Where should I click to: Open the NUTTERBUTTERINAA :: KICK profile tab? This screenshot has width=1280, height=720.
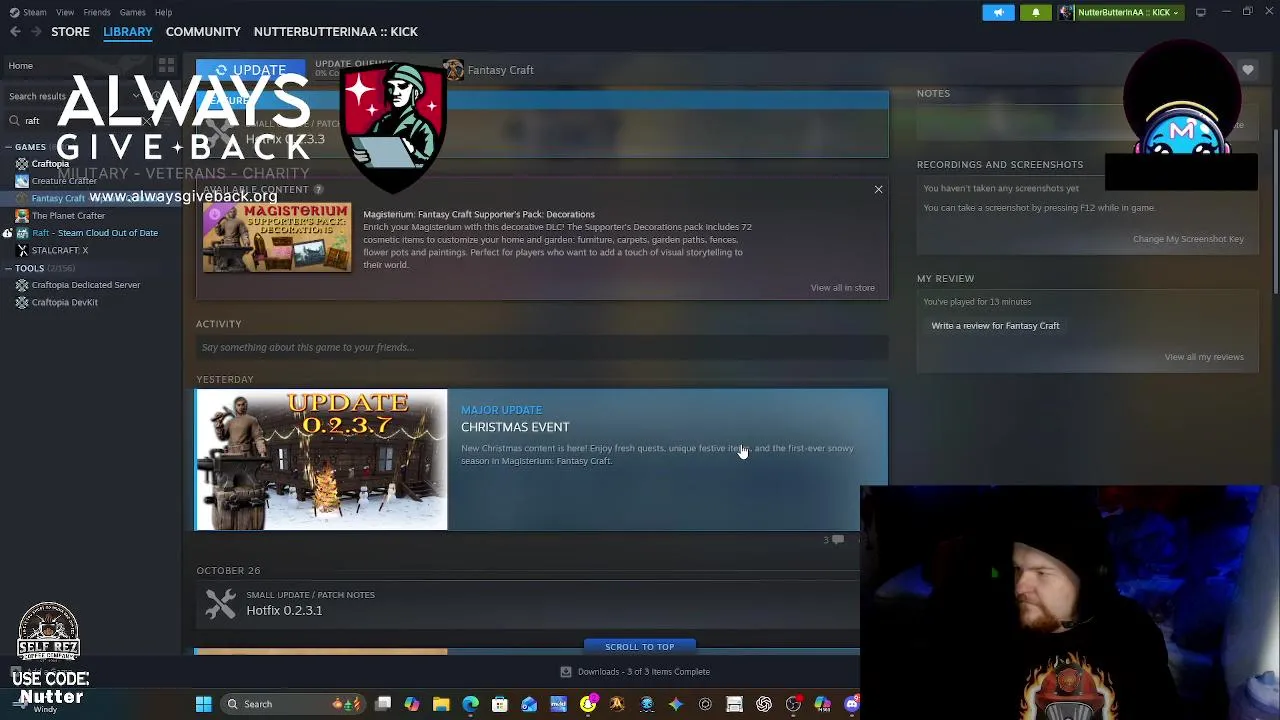point(336,31)
